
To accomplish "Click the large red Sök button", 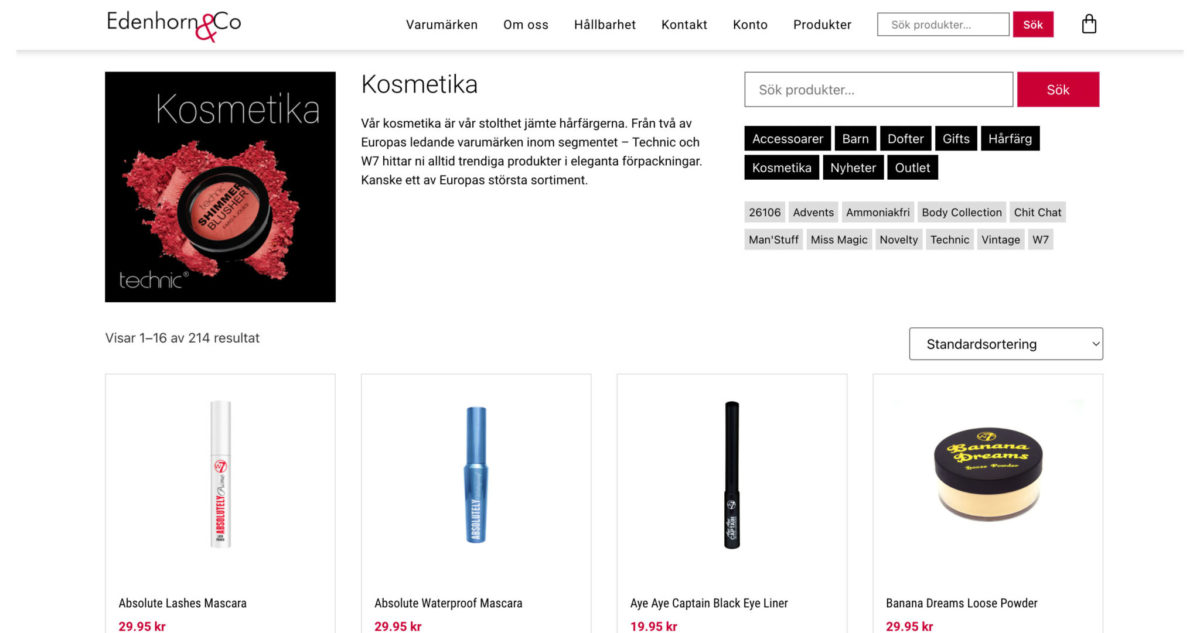I will (x=1058, y=89).
